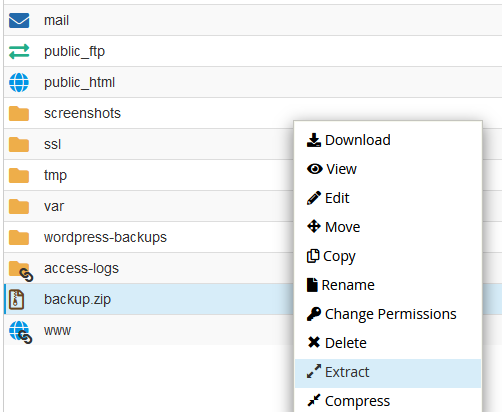Click the access-logs symlink folder icon
This screenshot has height=412, width=502.
pos(21,271)
